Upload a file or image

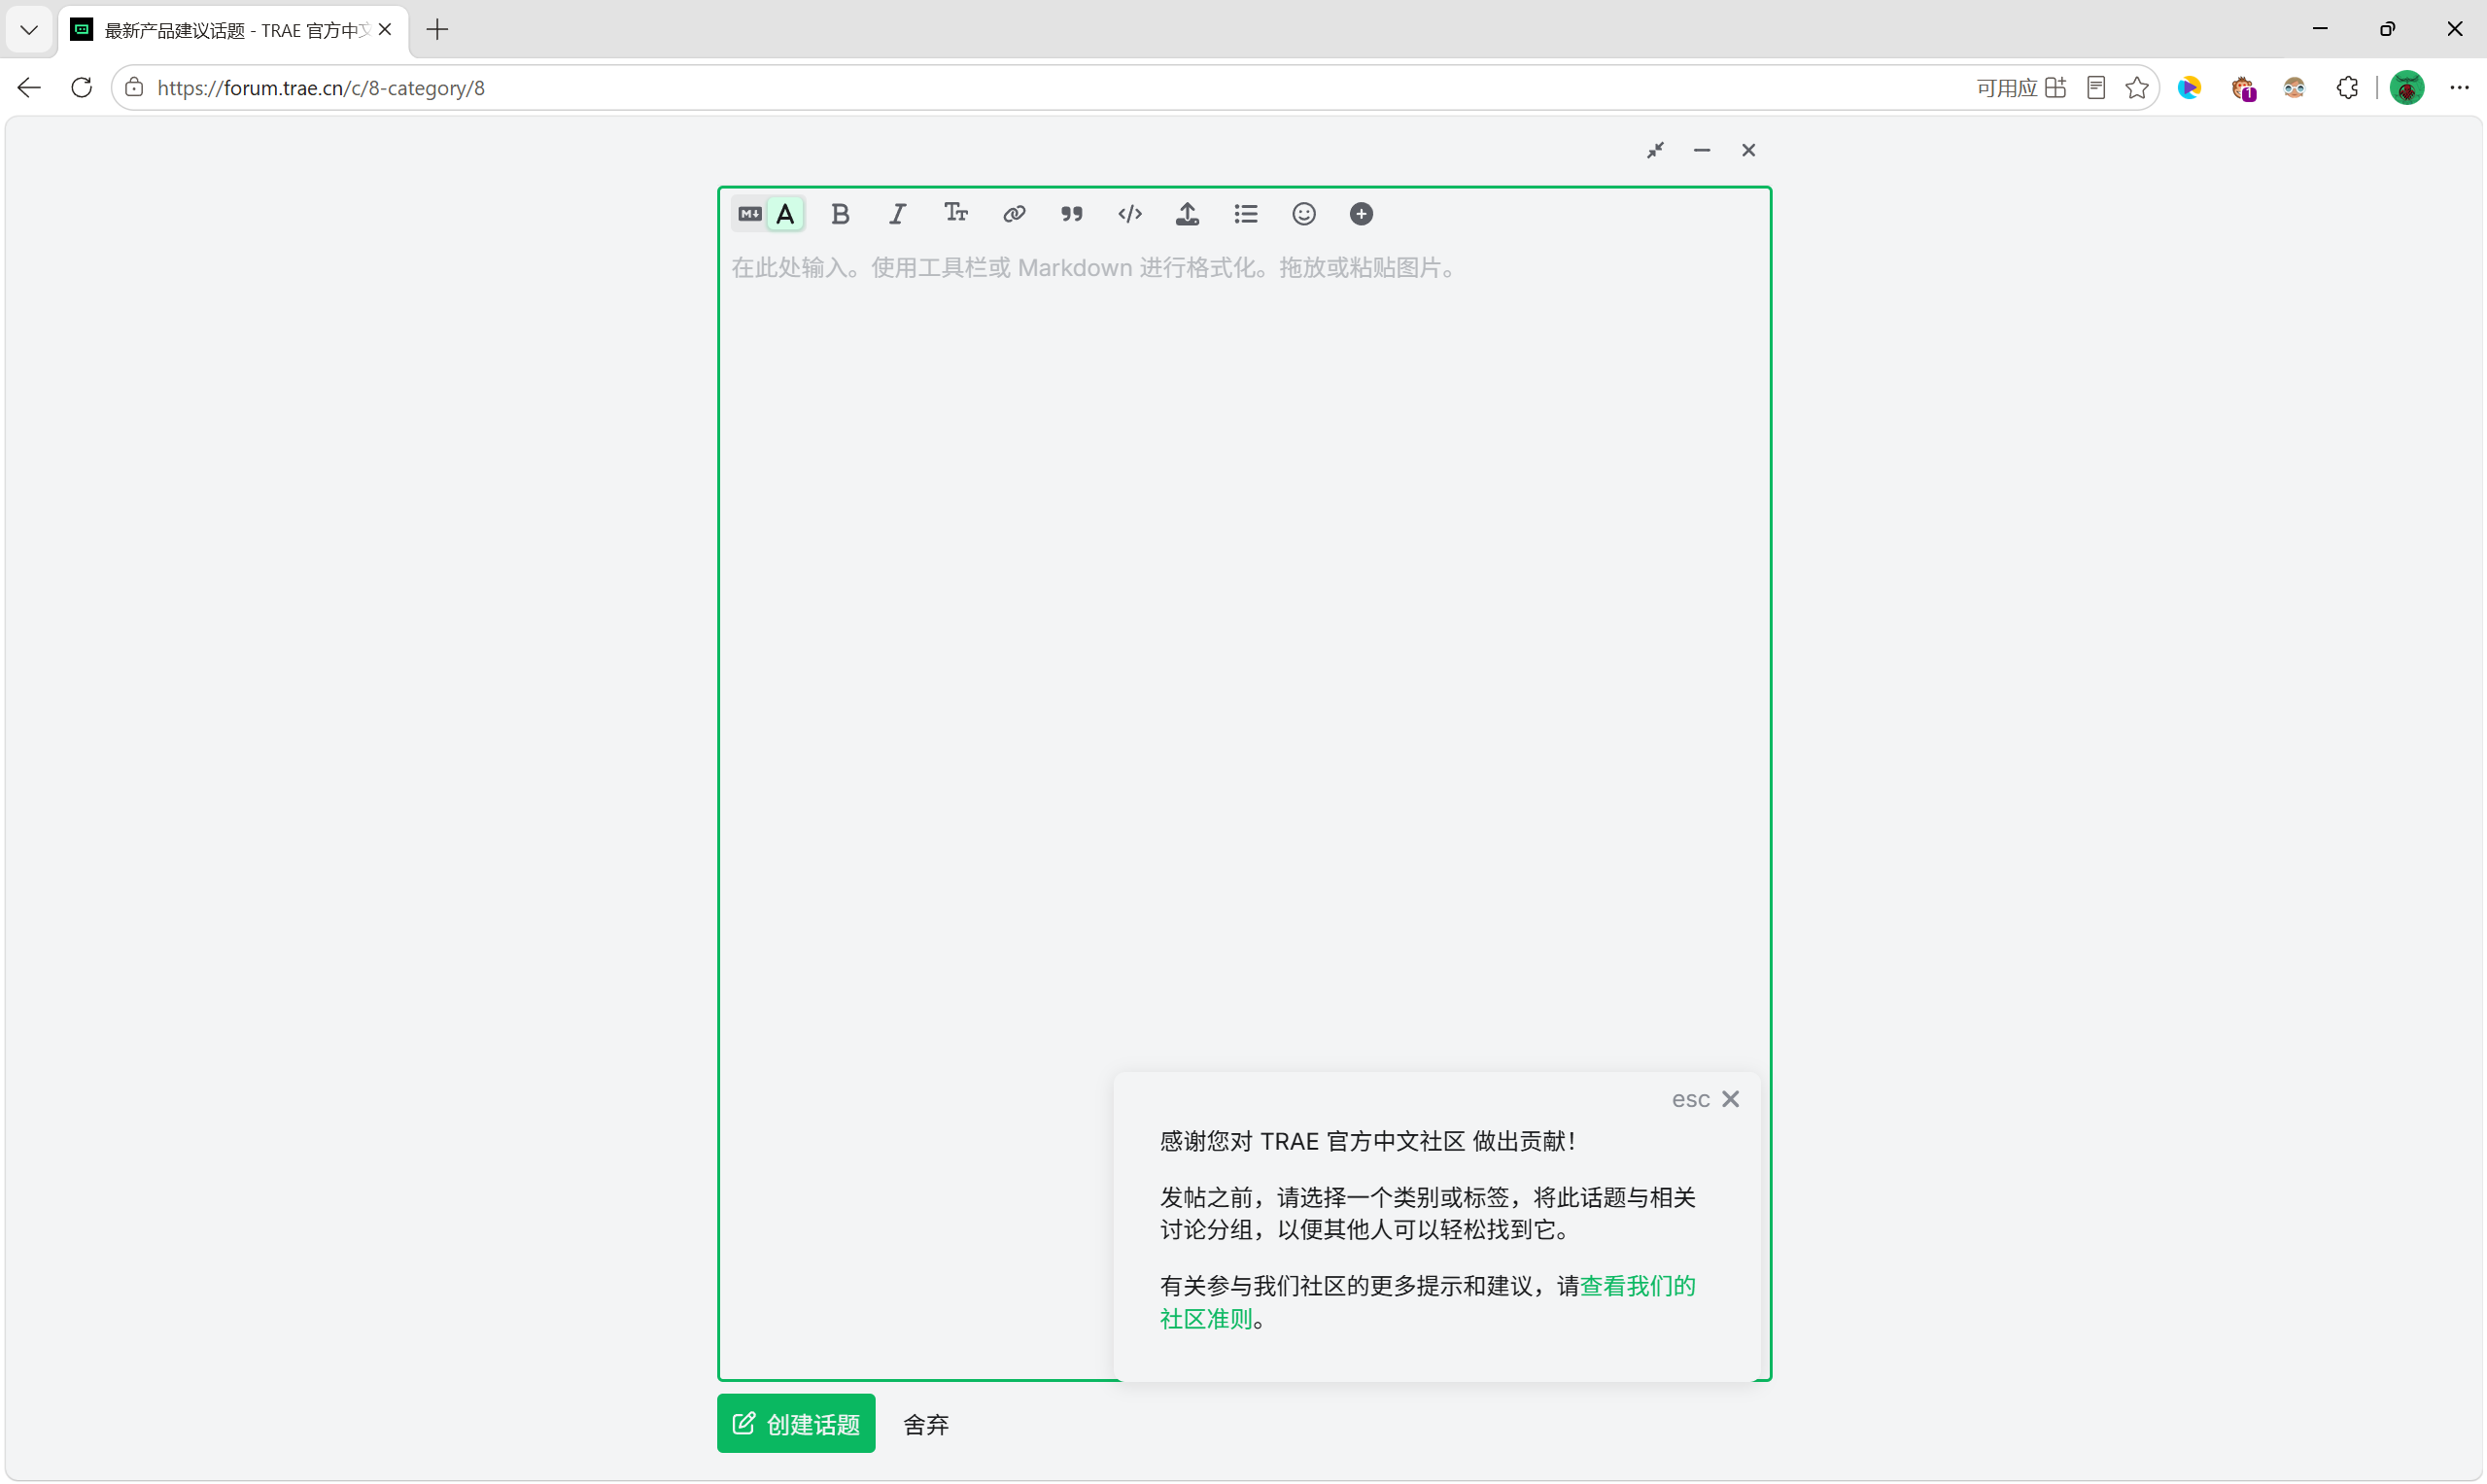(x=1188, y=214)
